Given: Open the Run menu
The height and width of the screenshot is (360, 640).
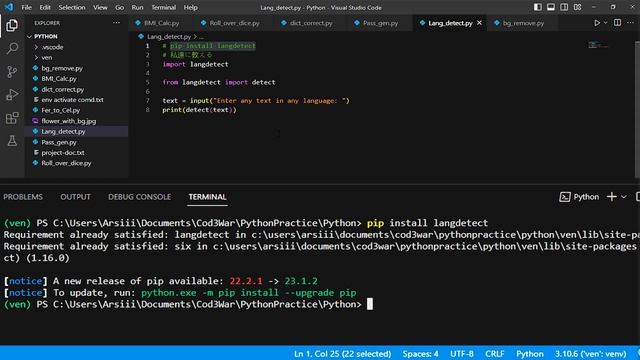Looking at the screenshot, I should coord(137,7).
